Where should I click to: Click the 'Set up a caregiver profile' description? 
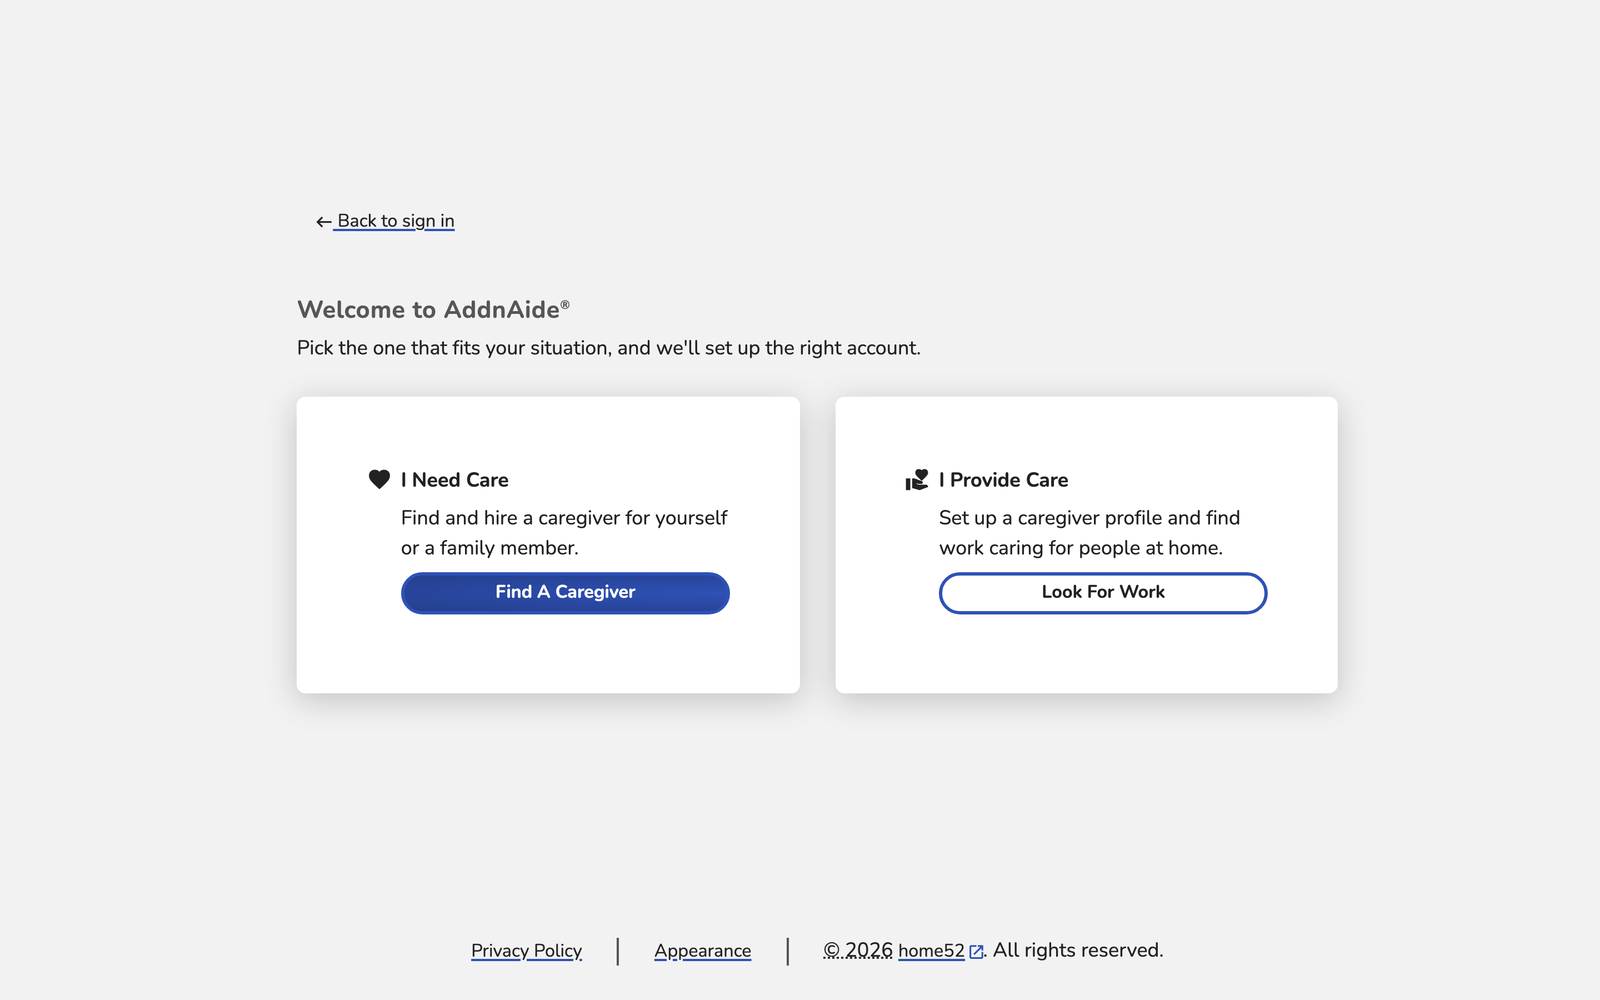click(x=1089, y=533)
